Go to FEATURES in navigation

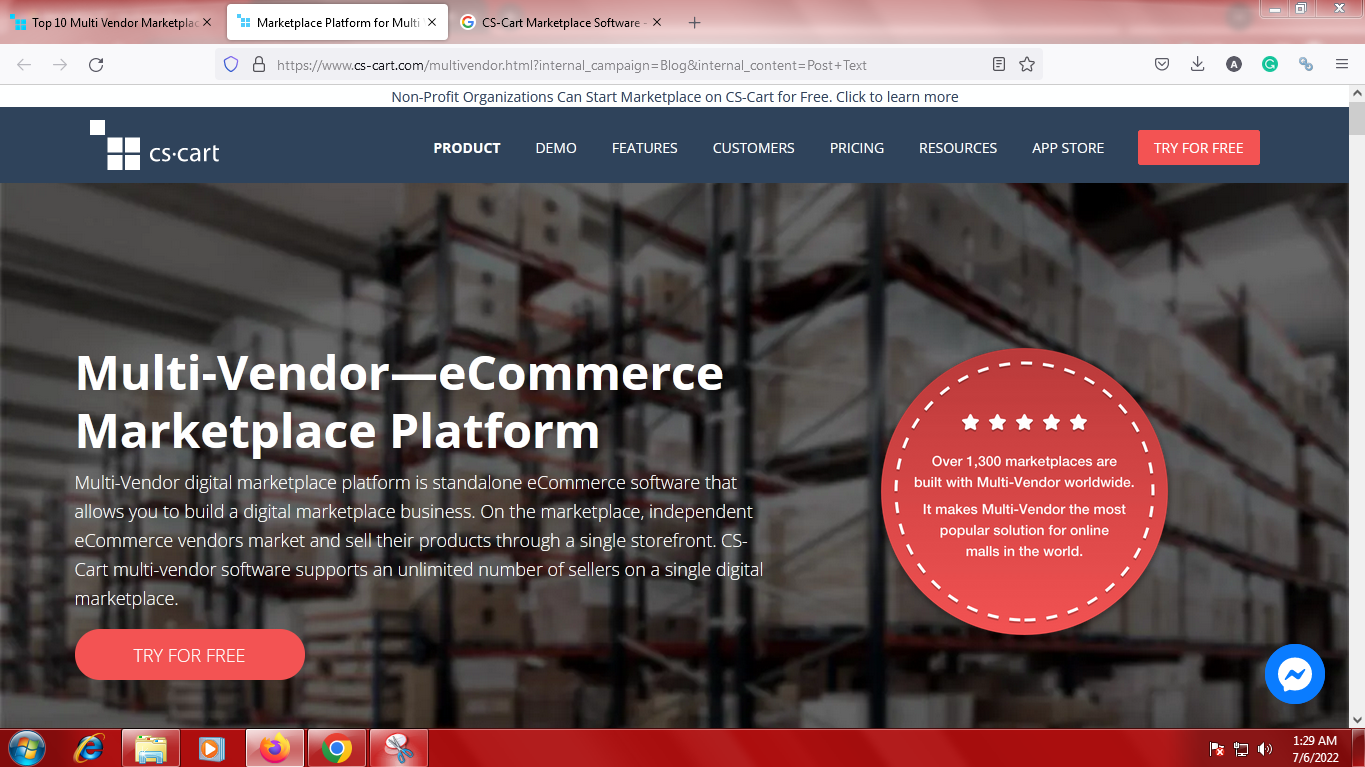pos(645,148)
